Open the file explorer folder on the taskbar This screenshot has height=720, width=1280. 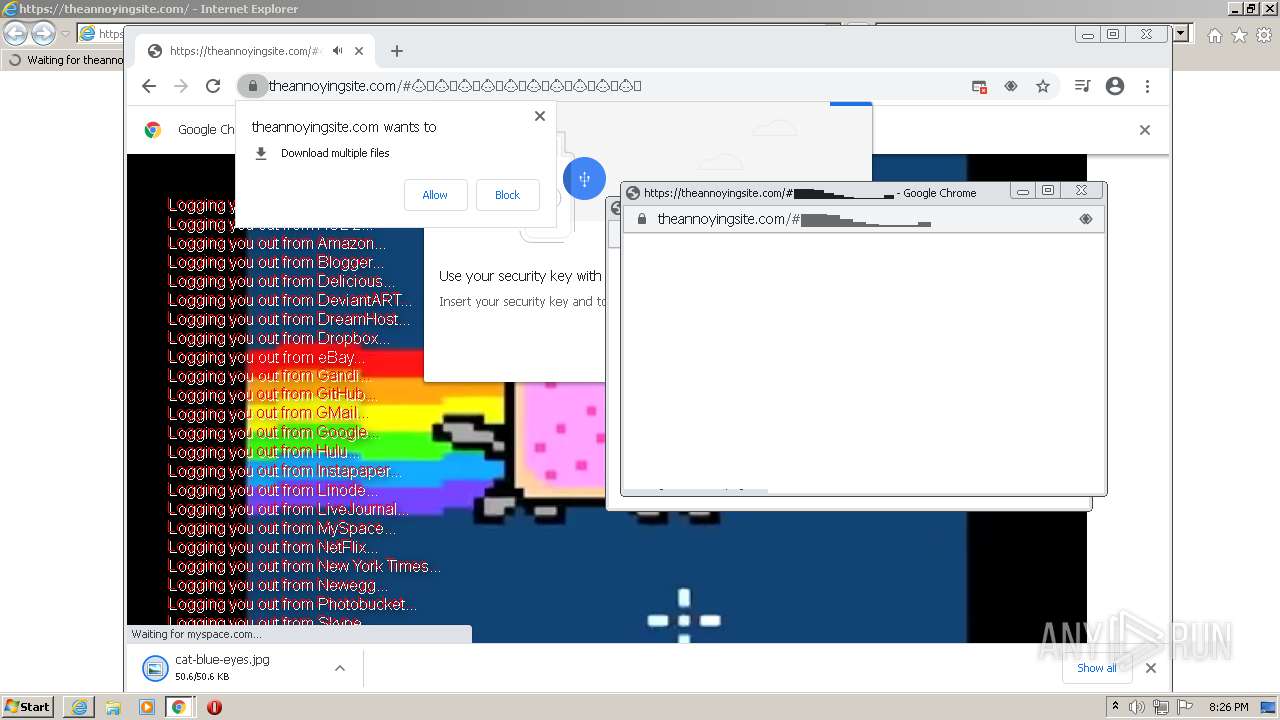pyautogui.click(x=113, y=707)
